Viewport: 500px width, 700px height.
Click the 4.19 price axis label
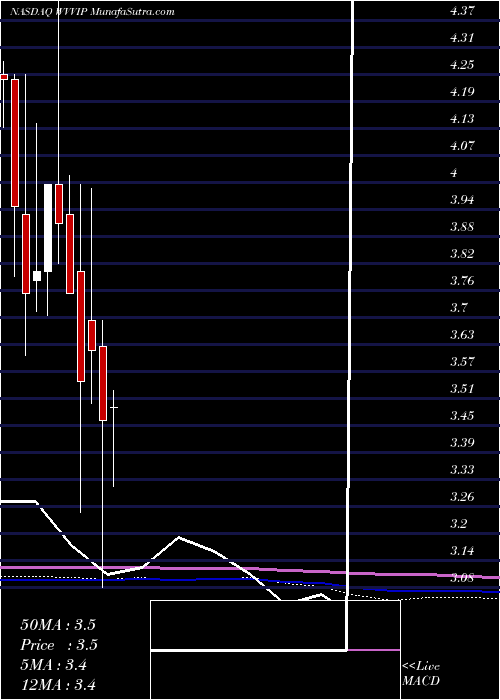pos(462,92)
